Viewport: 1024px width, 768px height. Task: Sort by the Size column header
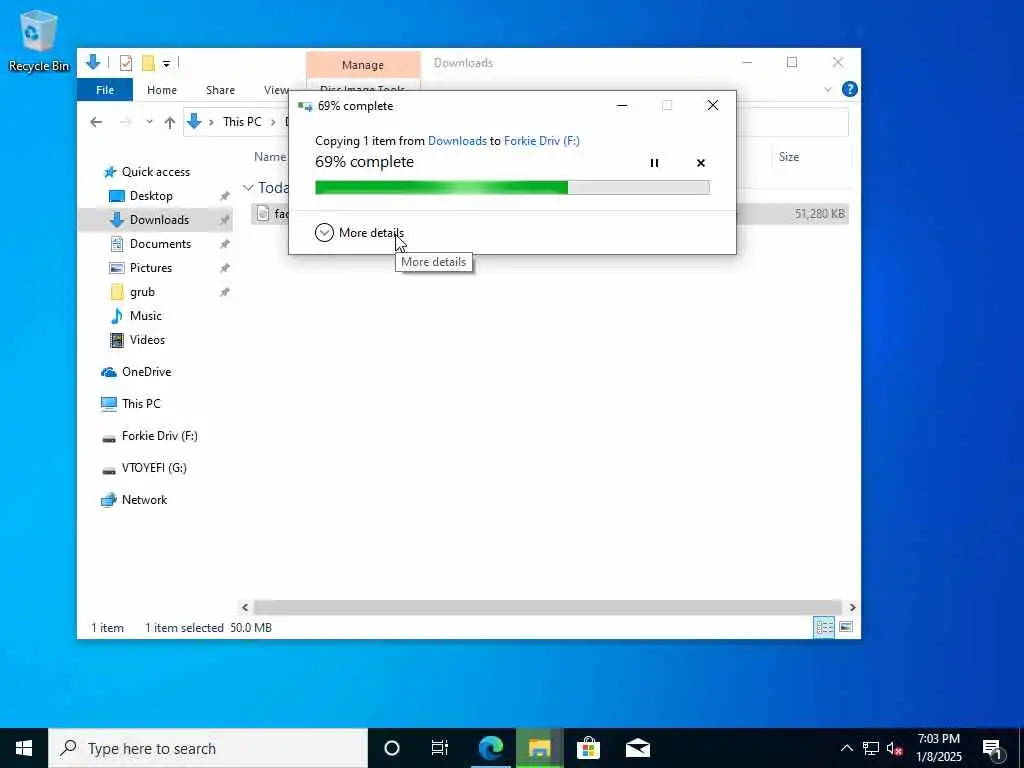[788, 157]
